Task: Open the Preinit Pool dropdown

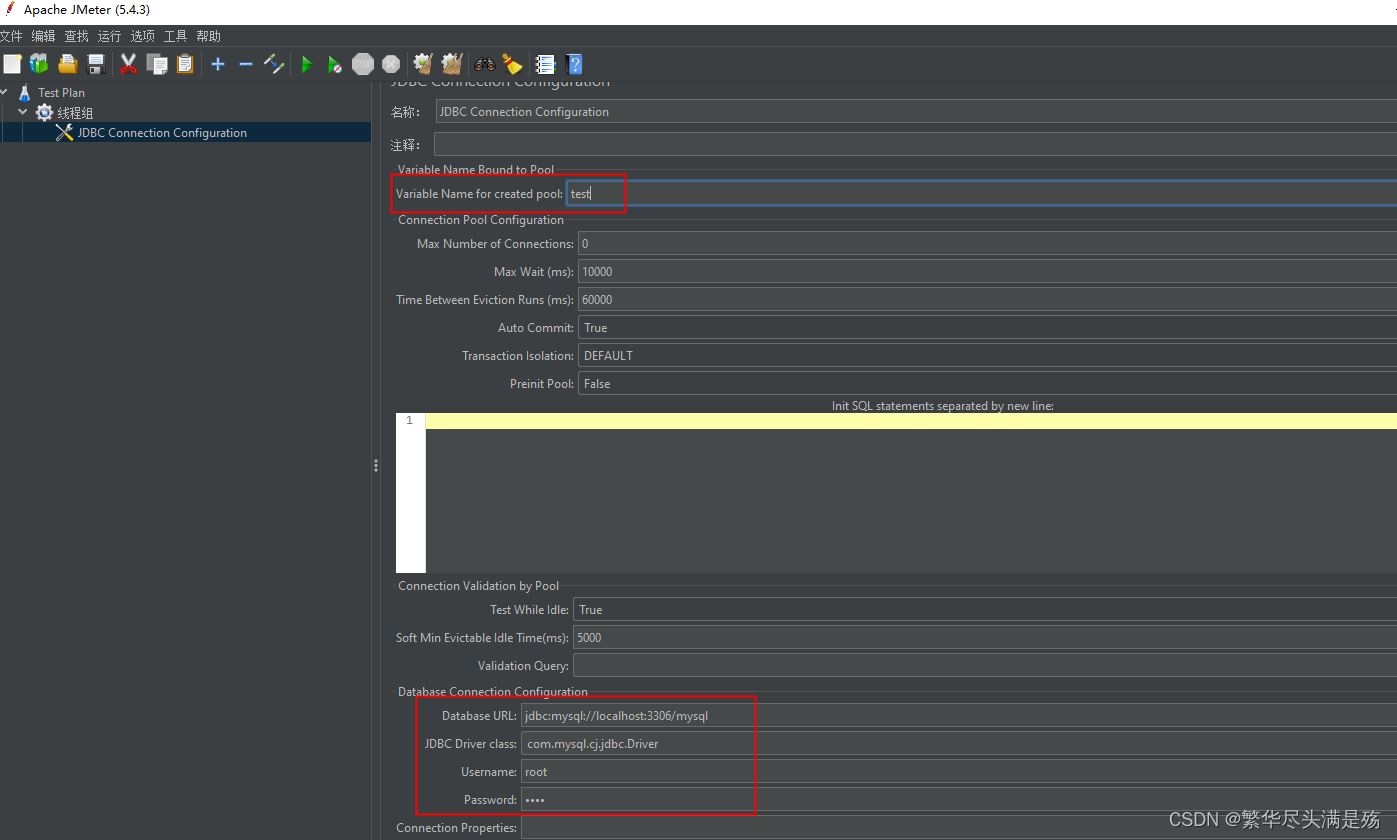Action: [986, 384]
